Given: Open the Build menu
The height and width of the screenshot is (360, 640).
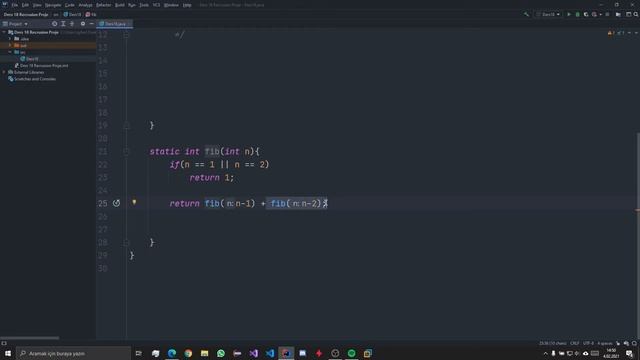Looking at the screenshot, I should point(120,5).
